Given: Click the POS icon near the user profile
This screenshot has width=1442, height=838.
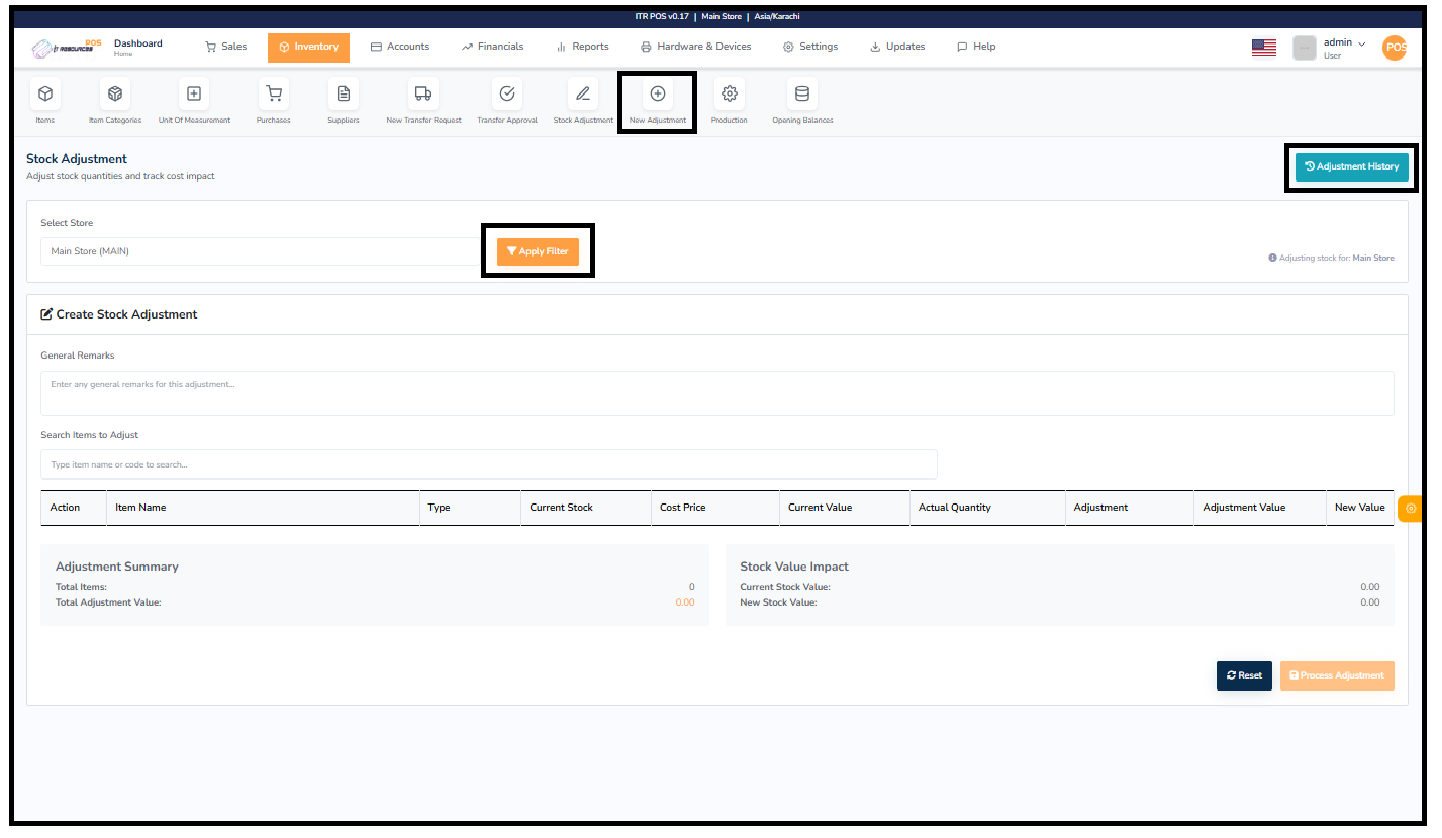Looking at the screenshot, I should [x=1394, y=47].
